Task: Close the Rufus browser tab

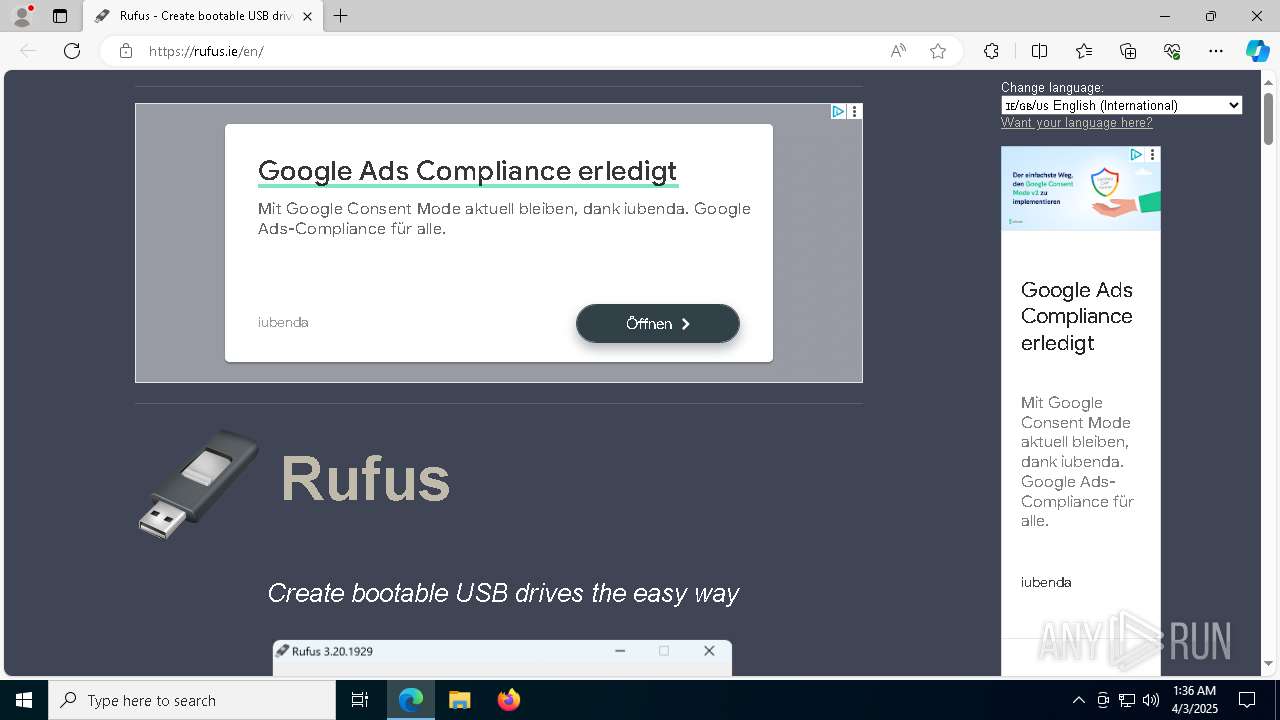Action: (307, 16)
